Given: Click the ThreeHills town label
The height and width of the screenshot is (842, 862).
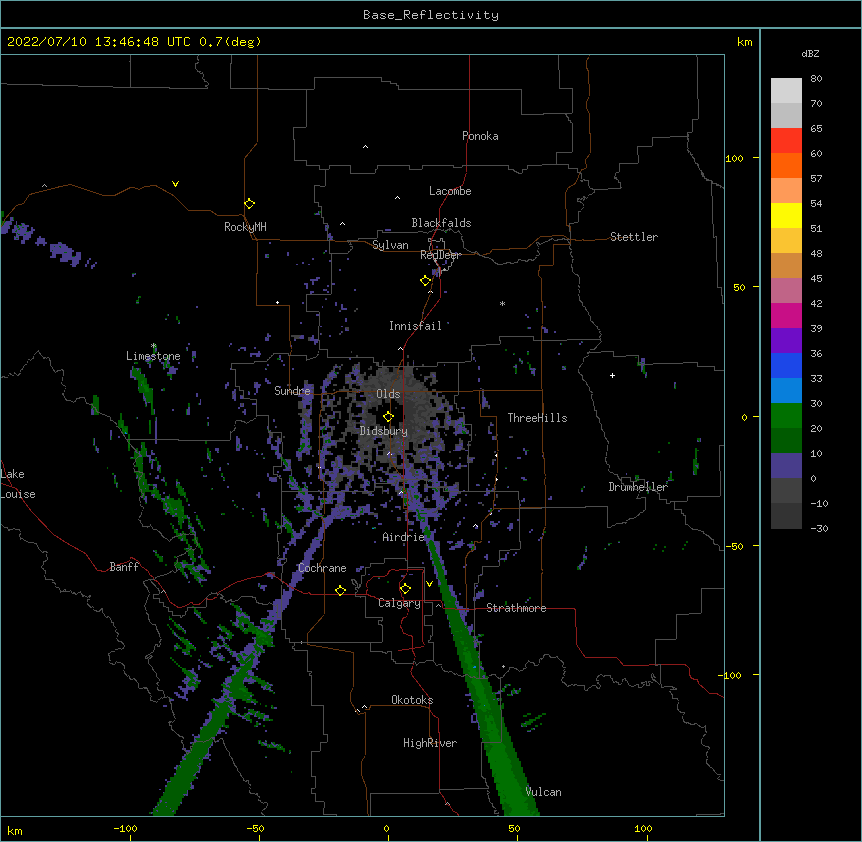Looking at the screenshot, I should pos(537,418).
